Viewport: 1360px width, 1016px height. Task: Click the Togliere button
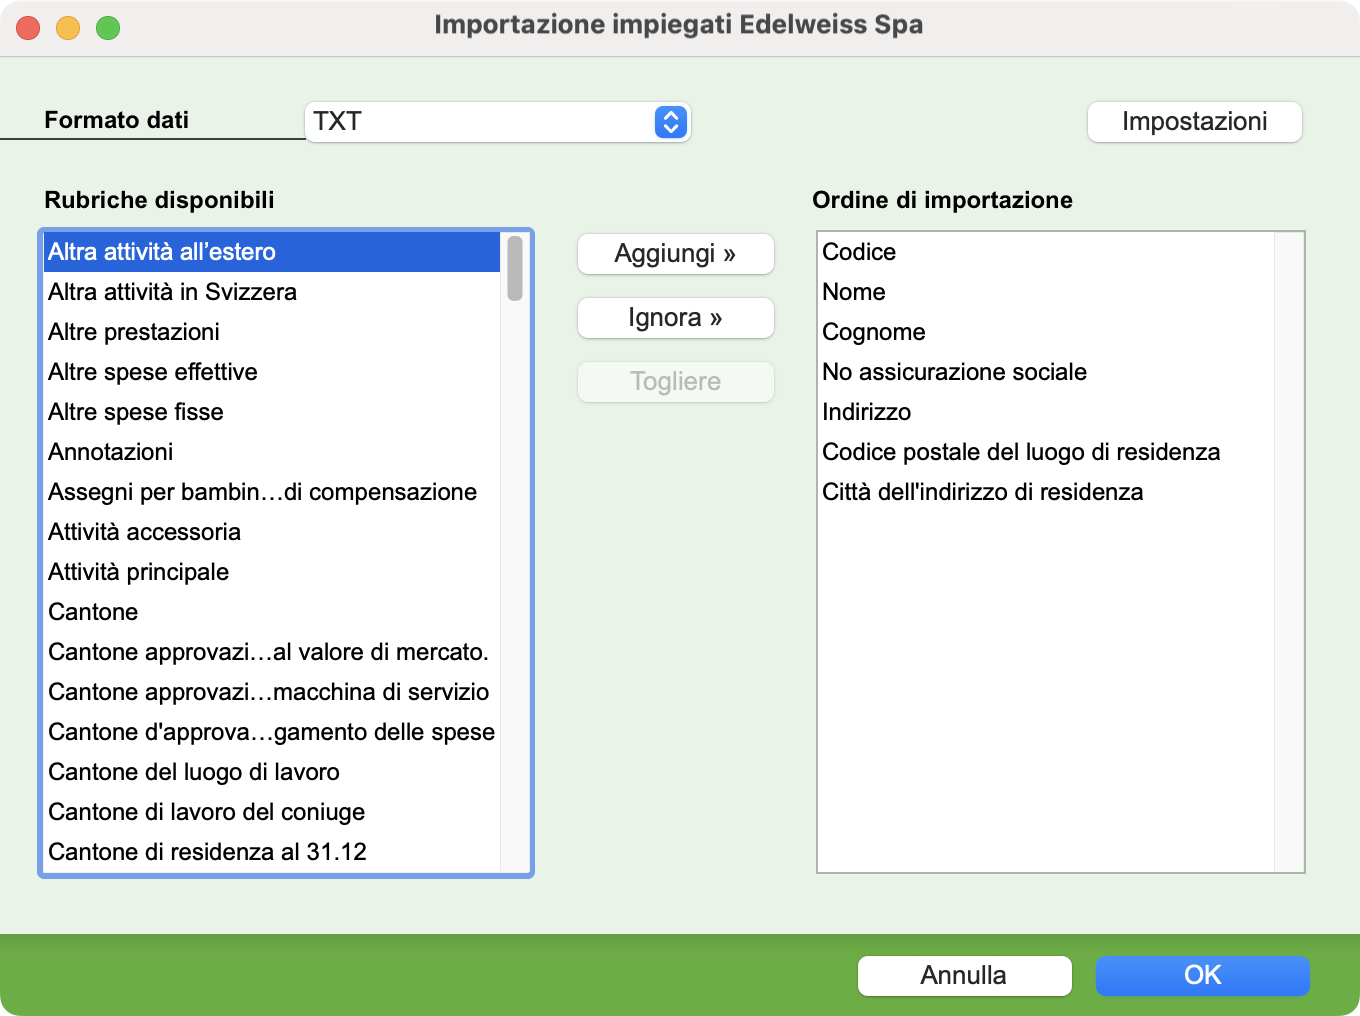676,382
